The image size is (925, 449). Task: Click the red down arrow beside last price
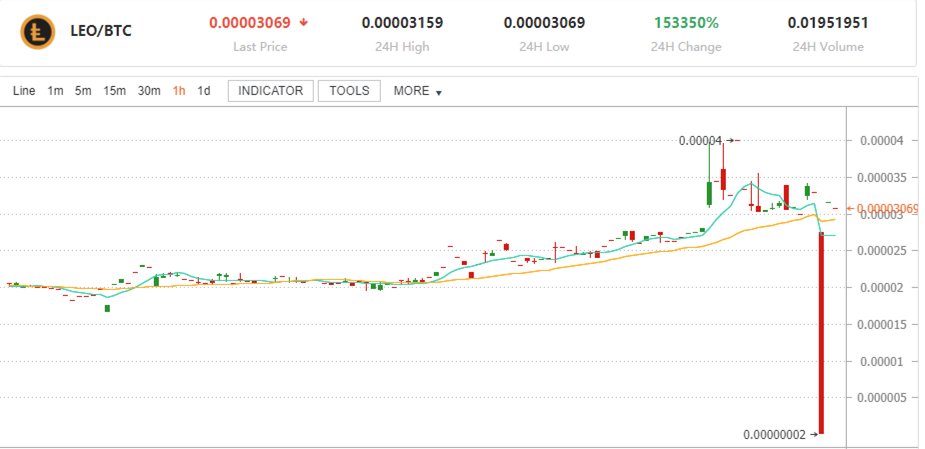(x=304, y=23)
